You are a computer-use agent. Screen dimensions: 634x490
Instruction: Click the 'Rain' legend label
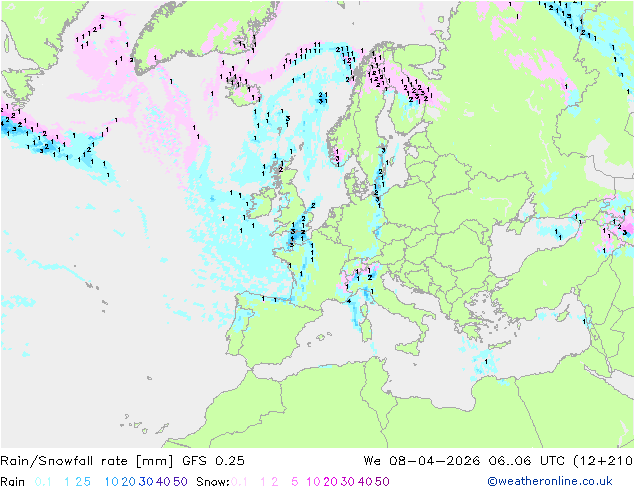pos(13,482)
